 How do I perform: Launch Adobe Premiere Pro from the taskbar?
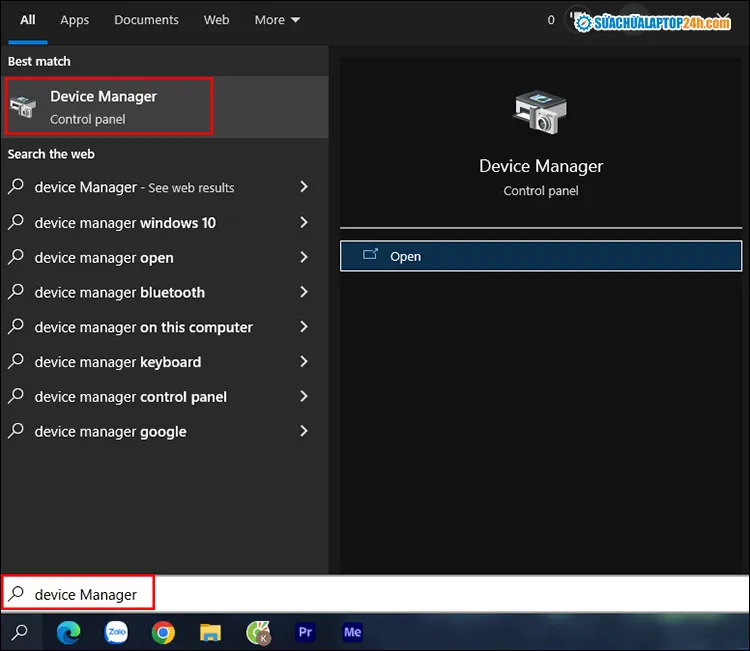[306, 632]
